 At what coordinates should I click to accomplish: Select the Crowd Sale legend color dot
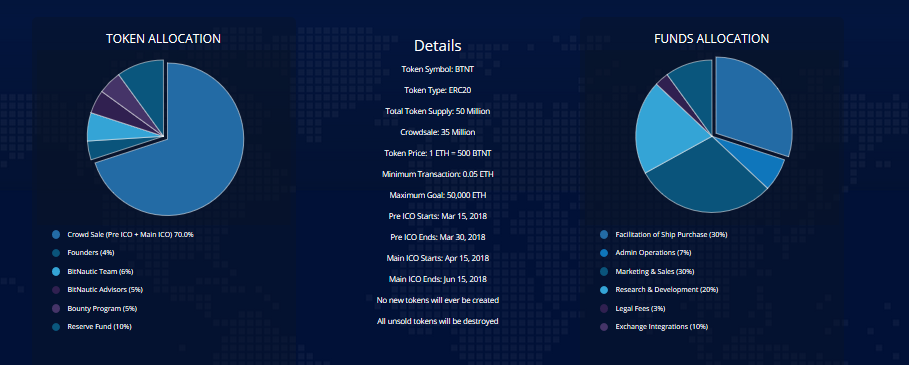click(56, 235)
